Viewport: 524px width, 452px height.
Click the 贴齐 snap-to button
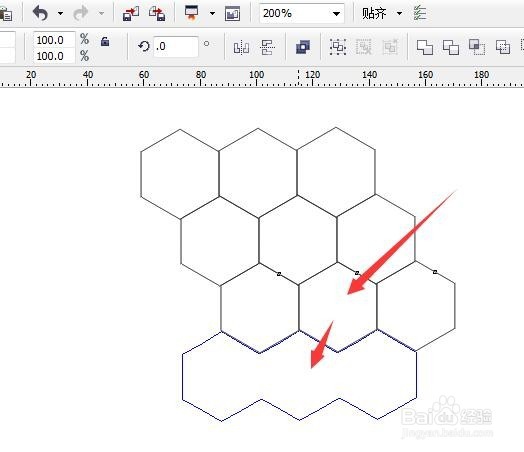[x=374, y=13]
